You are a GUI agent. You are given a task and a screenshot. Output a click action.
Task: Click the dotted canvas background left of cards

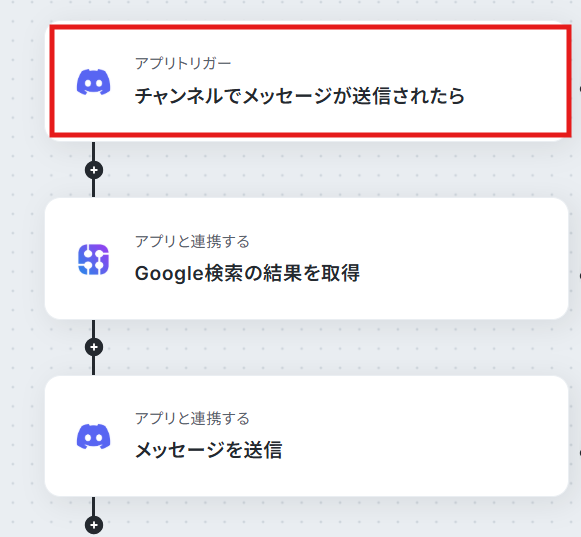pos(22,259)
